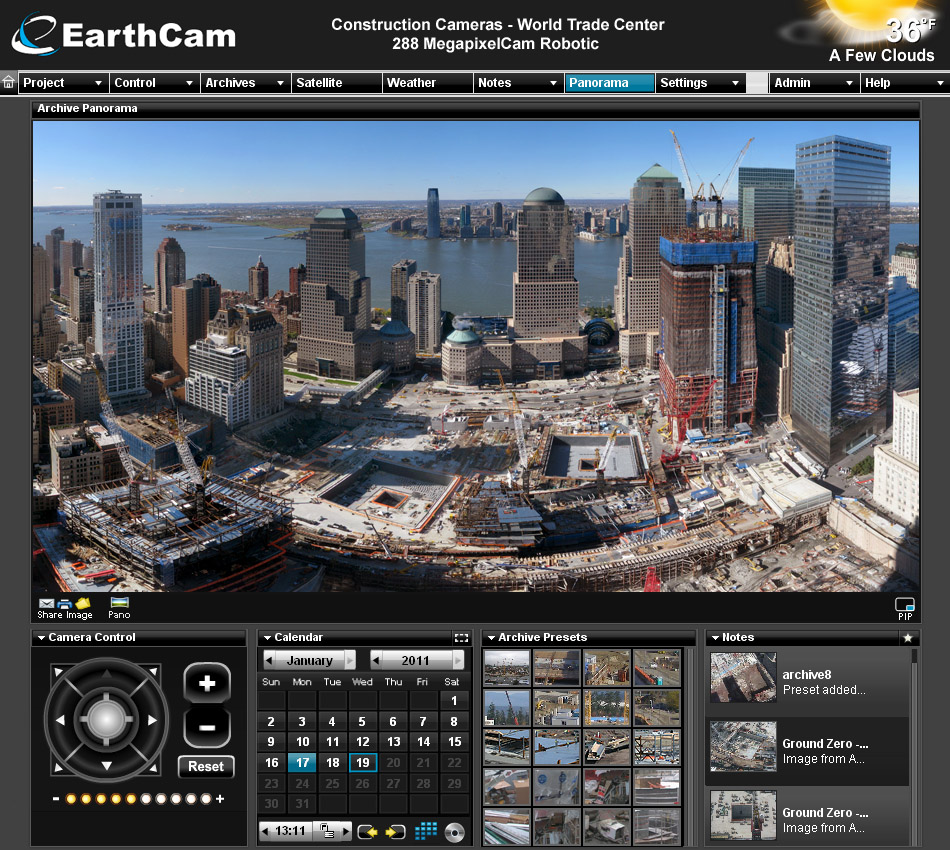This screenshot has width=950, height=850.
Task: Collapse the Archive Presets panel
Action: (x=491, y=637)
